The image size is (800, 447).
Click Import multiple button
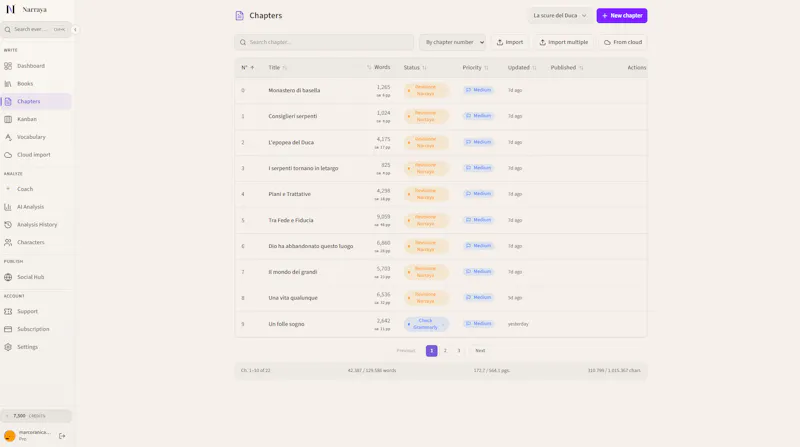click(563, 42)
